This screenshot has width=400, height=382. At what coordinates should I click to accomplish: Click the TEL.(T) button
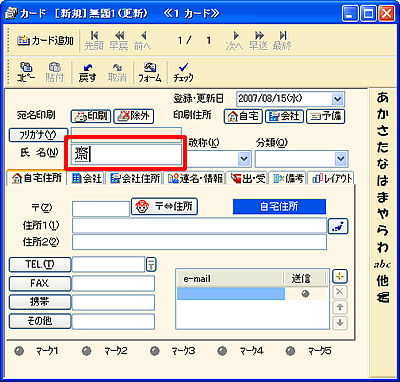pyautogui.click(x=40, y=265)
